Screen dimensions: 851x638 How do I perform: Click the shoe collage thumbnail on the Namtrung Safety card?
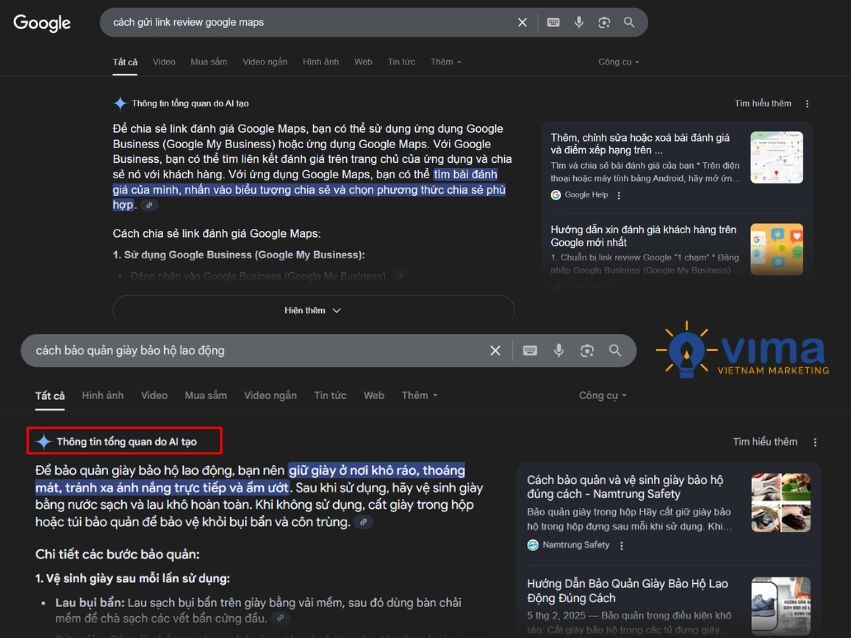(x=781, y=503)
